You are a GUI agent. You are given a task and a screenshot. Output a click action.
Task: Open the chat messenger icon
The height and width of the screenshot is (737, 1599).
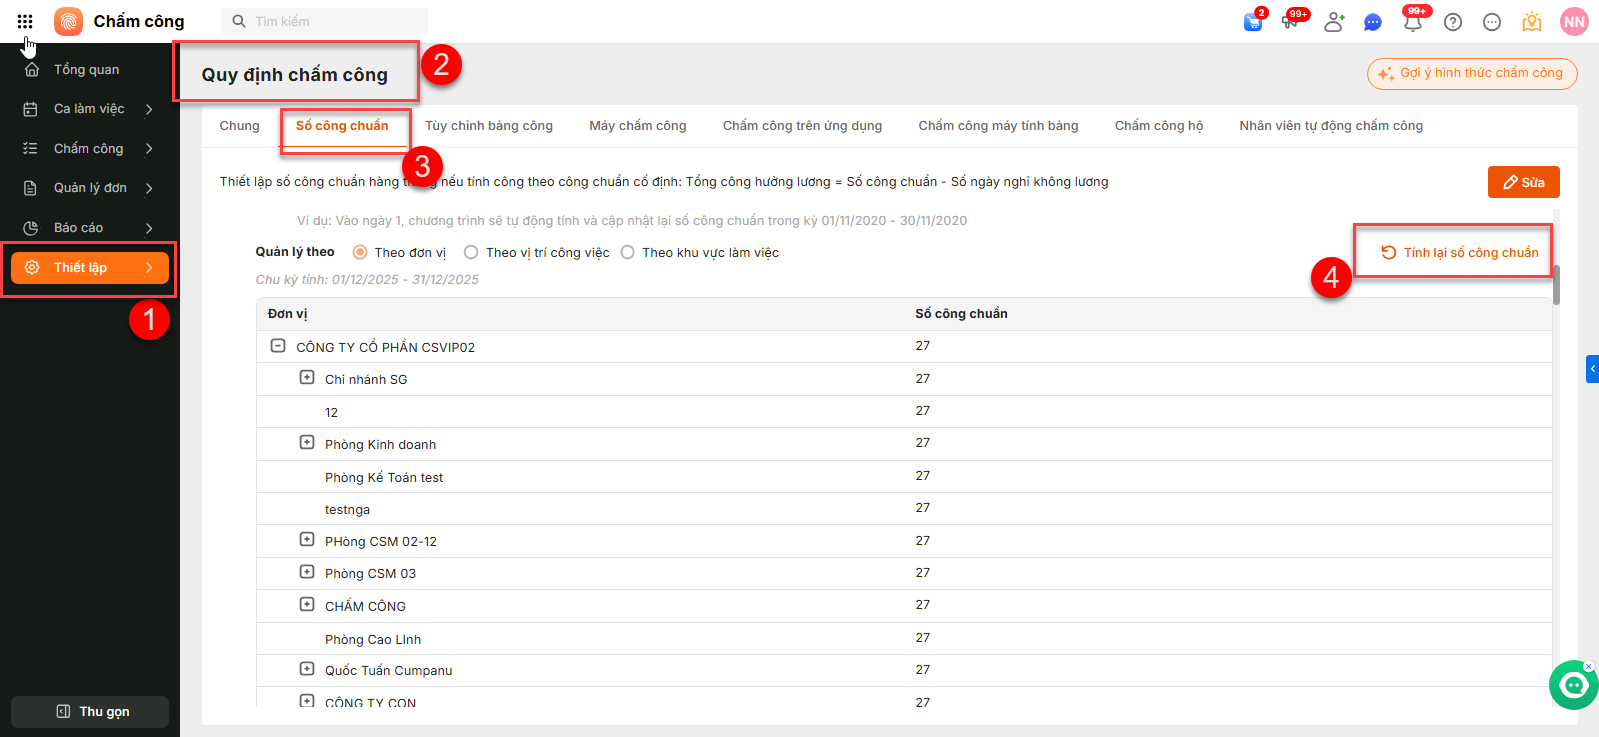(x=1373, y=22)
